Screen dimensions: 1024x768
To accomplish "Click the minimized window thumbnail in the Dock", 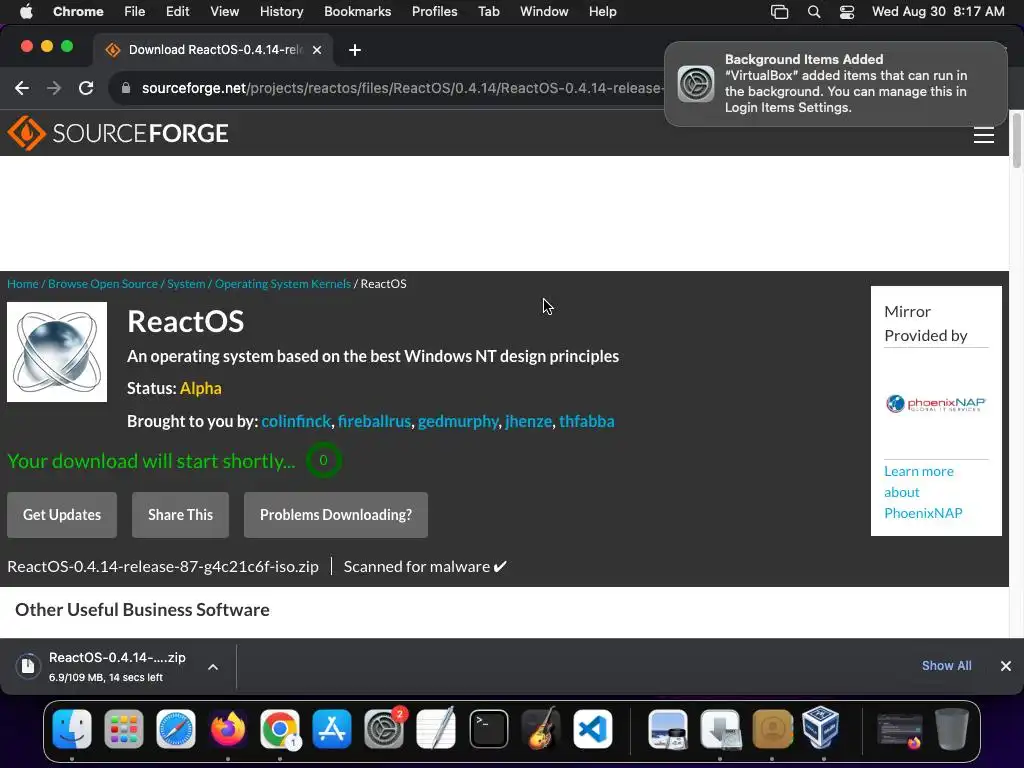I will click(x=899, y=730).
